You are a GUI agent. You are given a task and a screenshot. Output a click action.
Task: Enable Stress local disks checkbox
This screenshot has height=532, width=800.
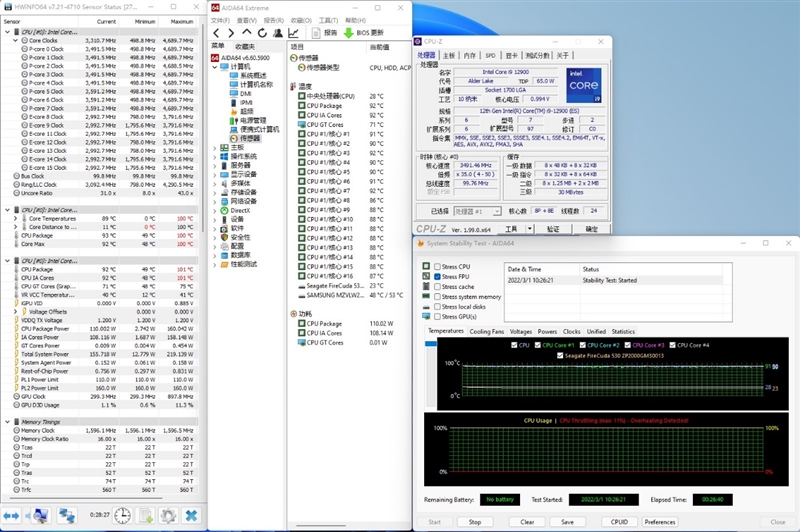click(437, 307)
